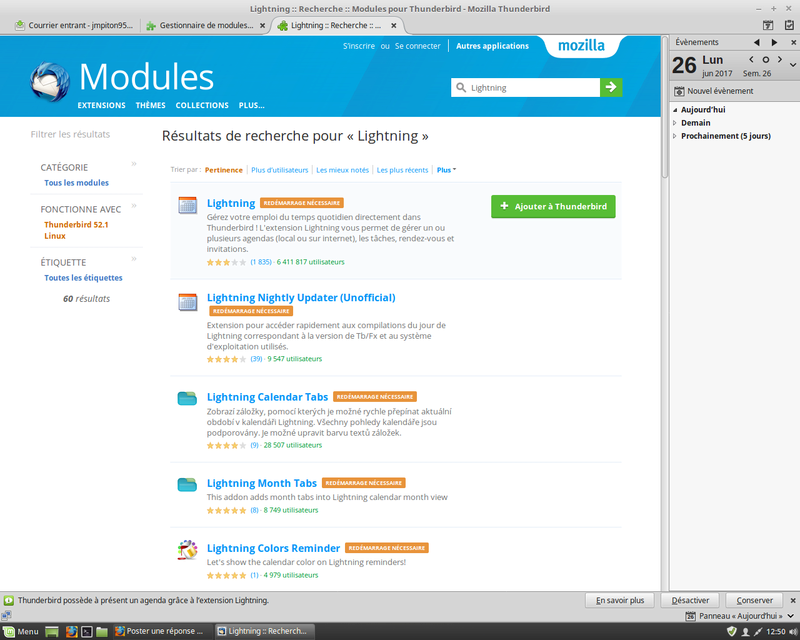800x640 pixels.
Task: Click the mozilla tab logo
Action: [582, 46]
